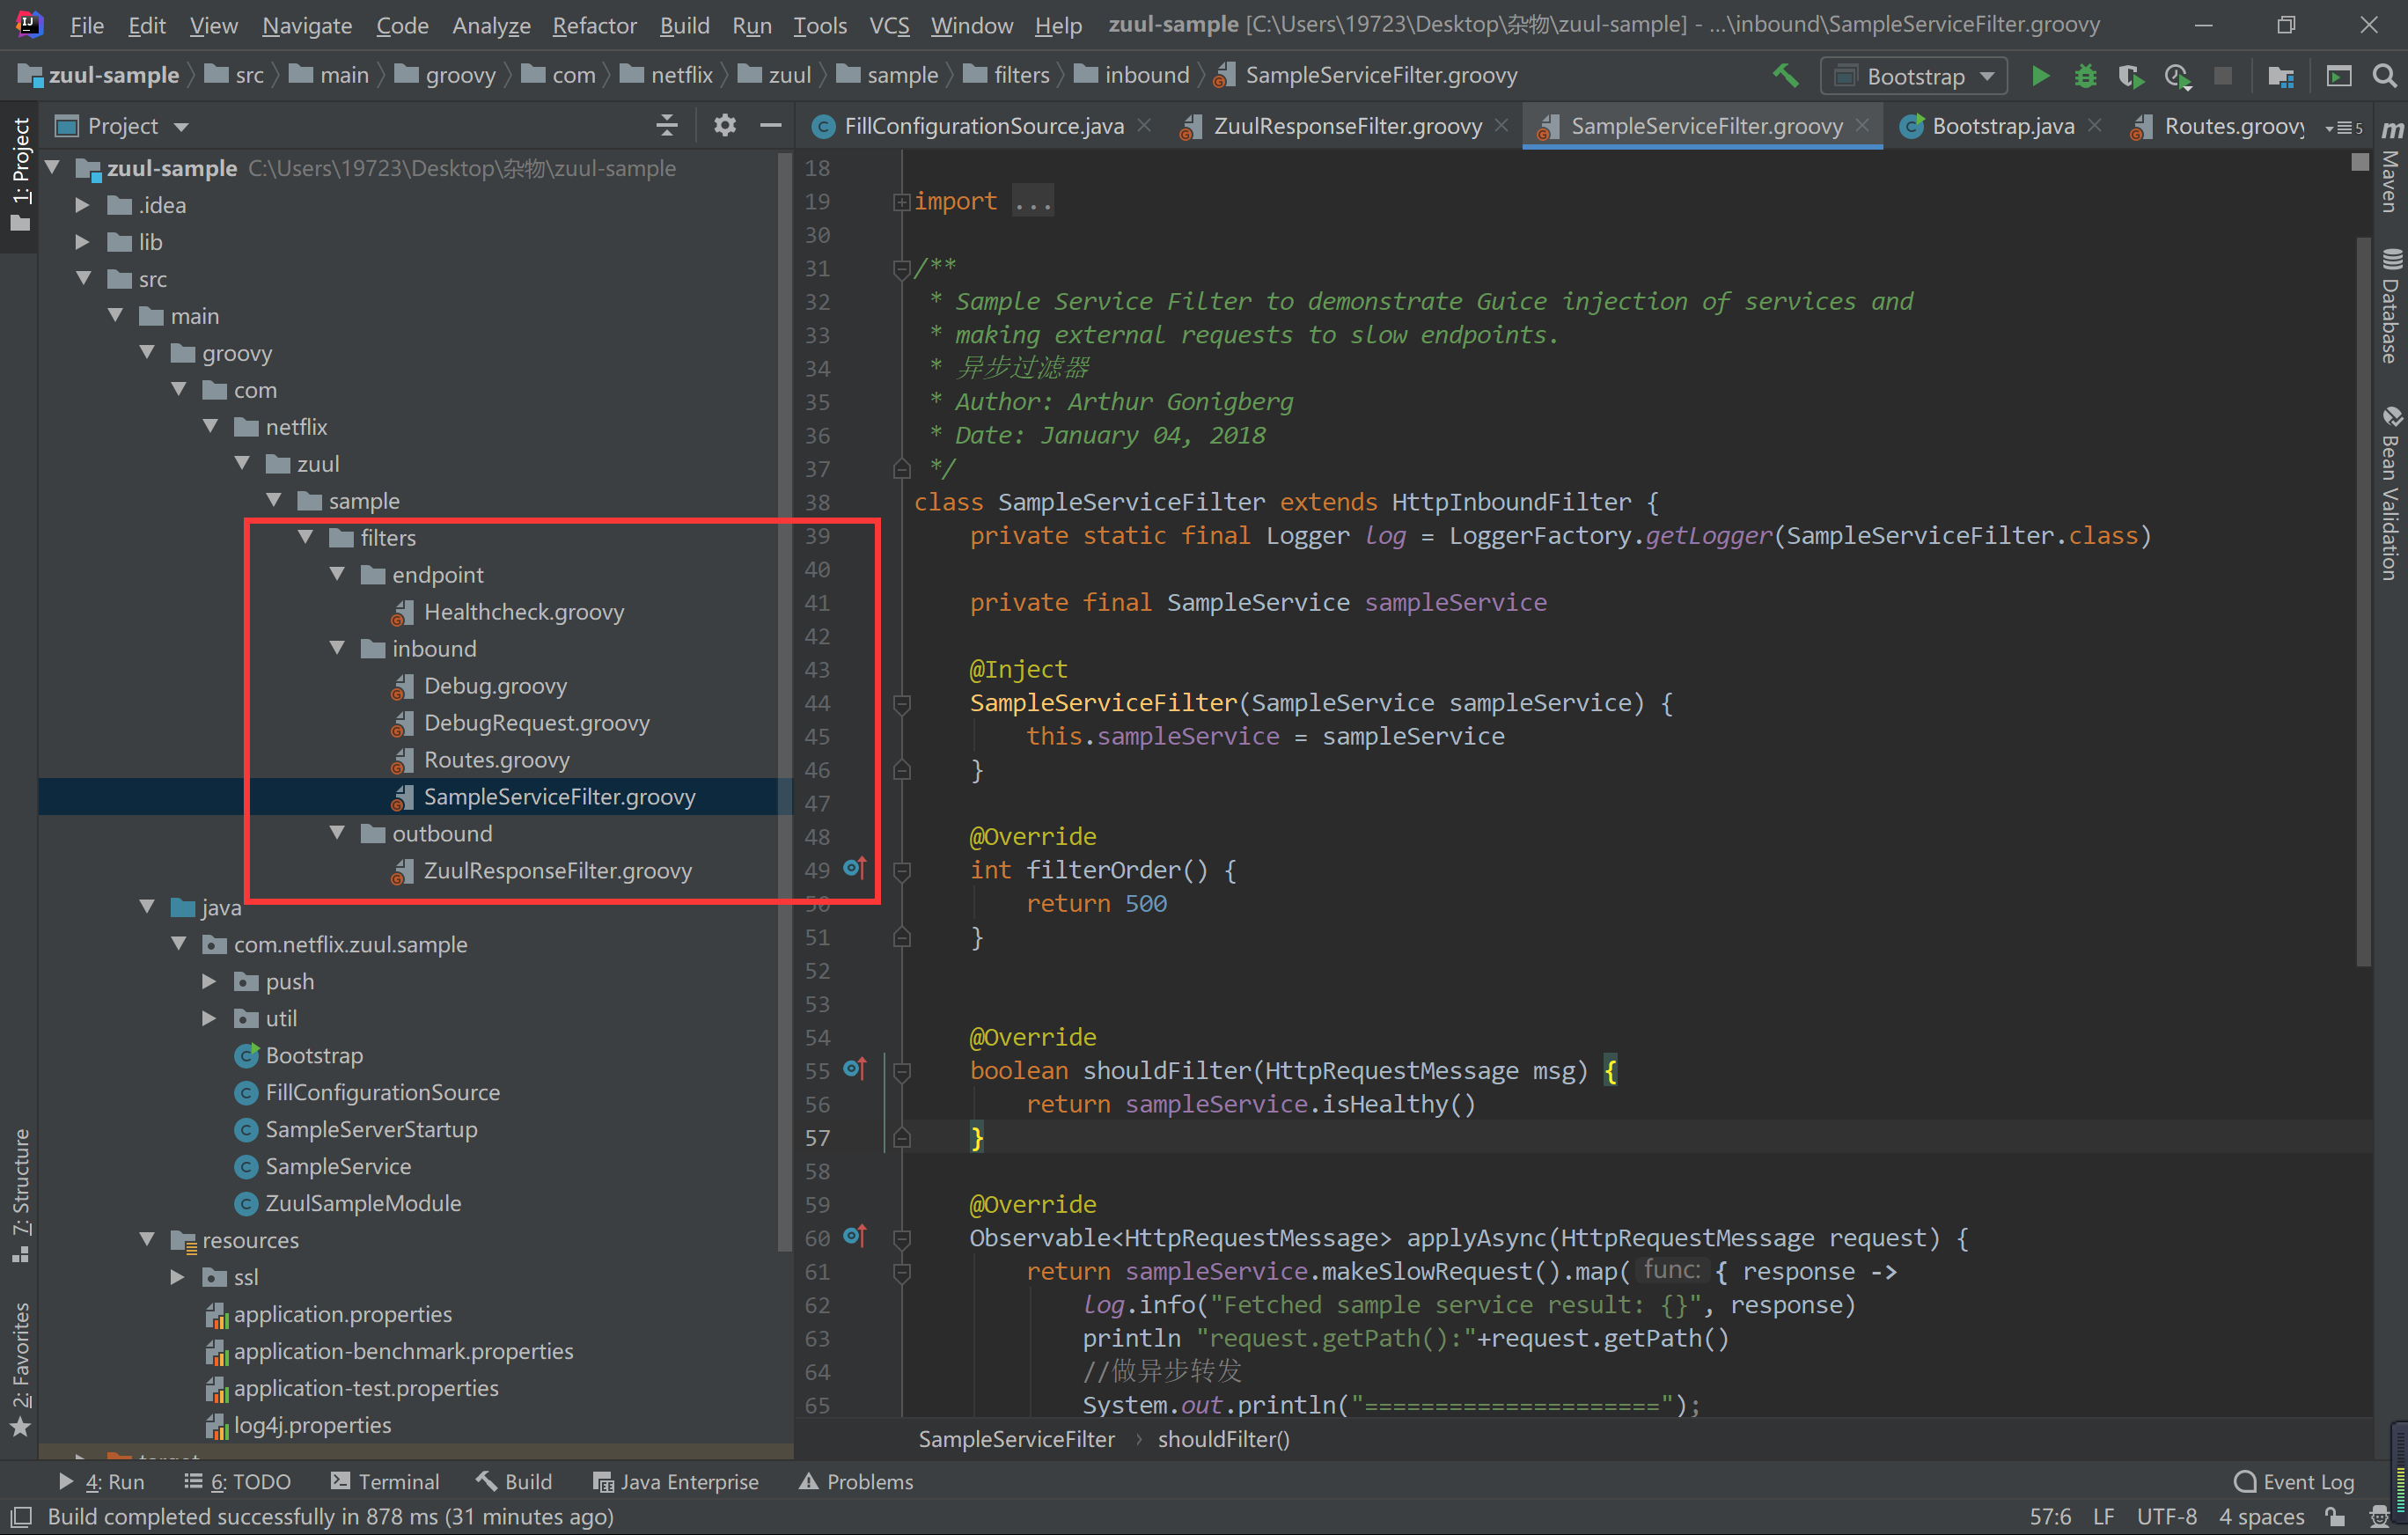Collapse the filters folder
The width and height of the screenshot is (2408, 1535).
(x=305, y=537)
